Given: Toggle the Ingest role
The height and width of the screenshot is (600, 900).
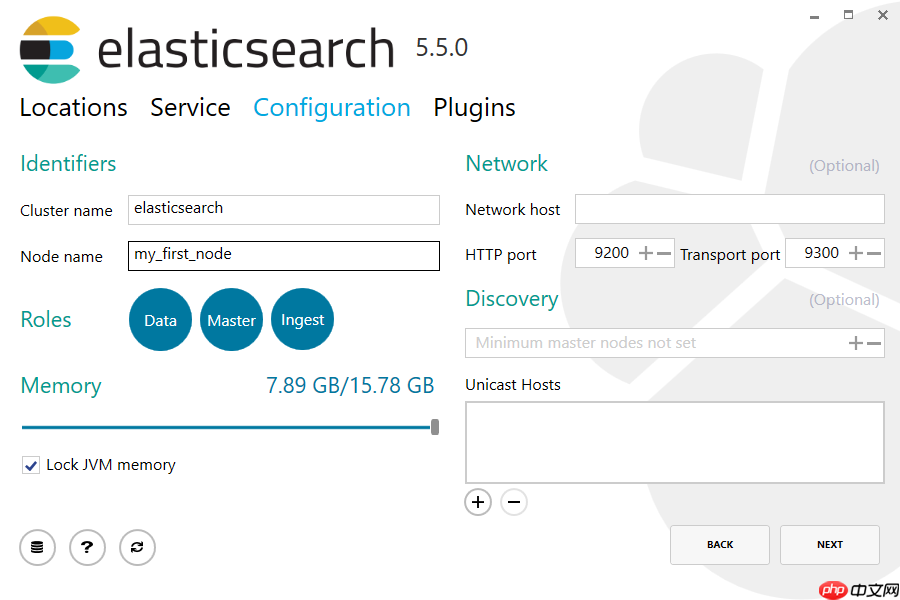Looking at the screenshot, I should click(302, 319).
